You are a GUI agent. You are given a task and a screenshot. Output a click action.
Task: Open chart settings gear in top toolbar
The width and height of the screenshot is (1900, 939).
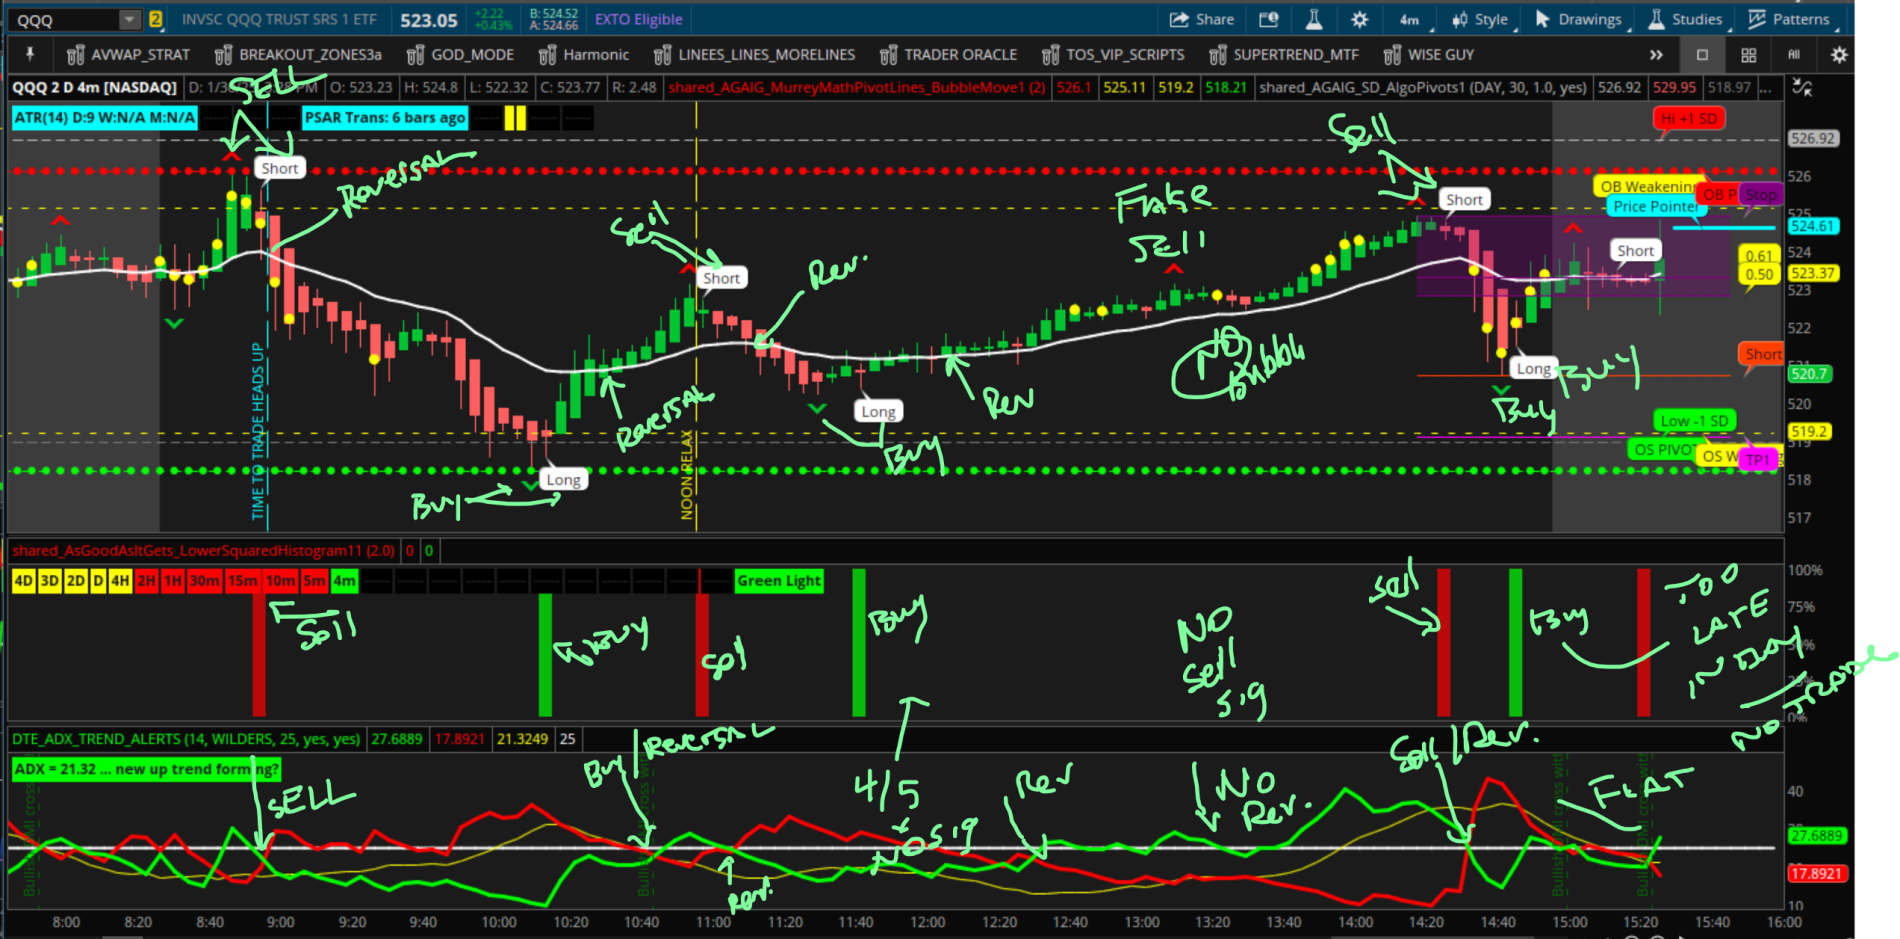pyautogui.click(x=1359, y=19)
